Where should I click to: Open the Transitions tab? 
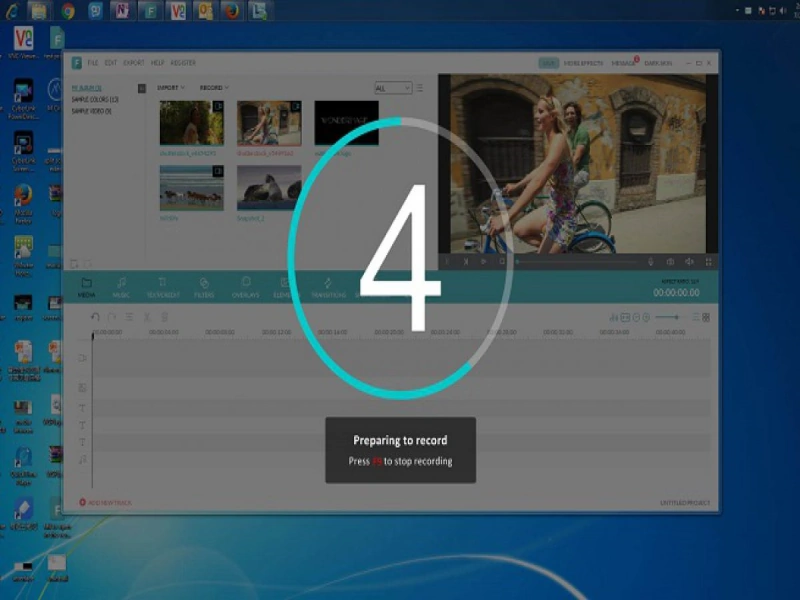coord(328,288)
